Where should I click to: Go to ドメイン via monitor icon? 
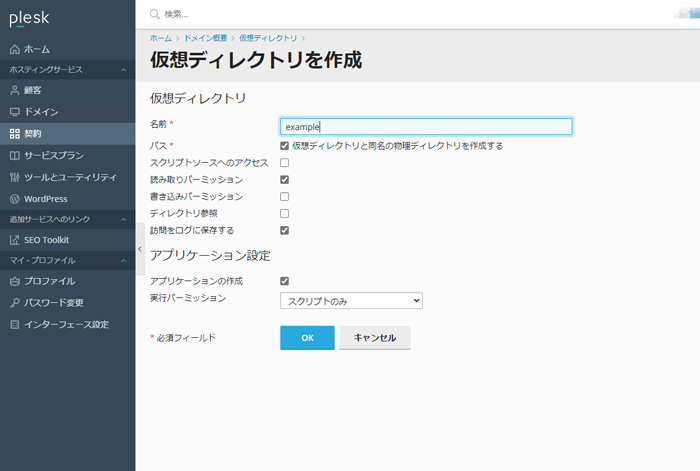[15, 112]
